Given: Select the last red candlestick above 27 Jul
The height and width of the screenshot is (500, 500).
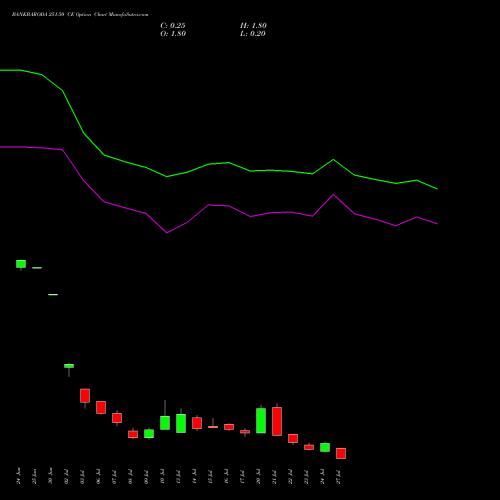Looking at the screenshot, I should [x=341, y=453].
